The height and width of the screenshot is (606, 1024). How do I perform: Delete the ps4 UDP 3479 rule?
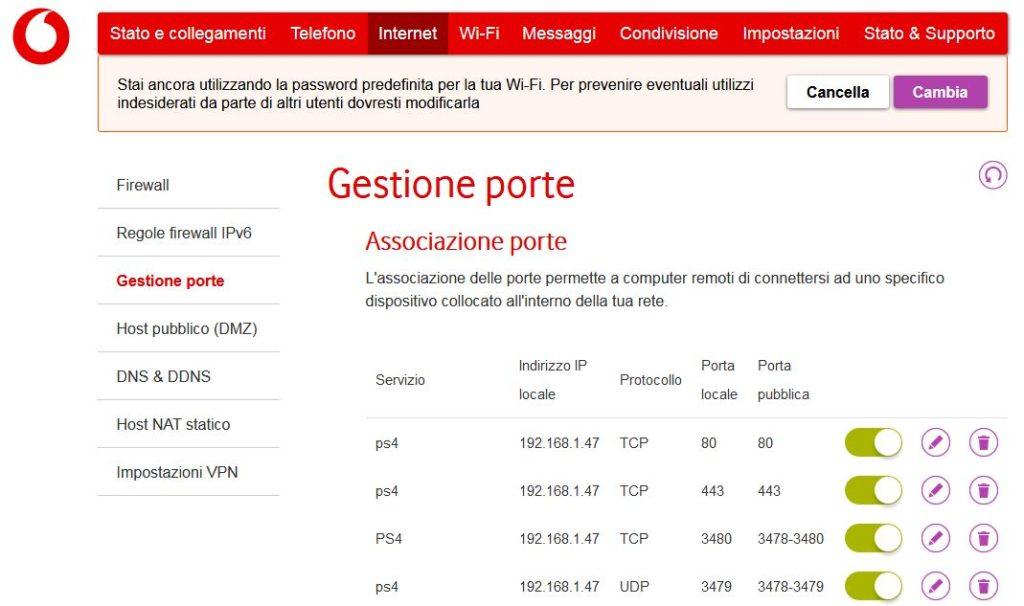coord(981,586)
